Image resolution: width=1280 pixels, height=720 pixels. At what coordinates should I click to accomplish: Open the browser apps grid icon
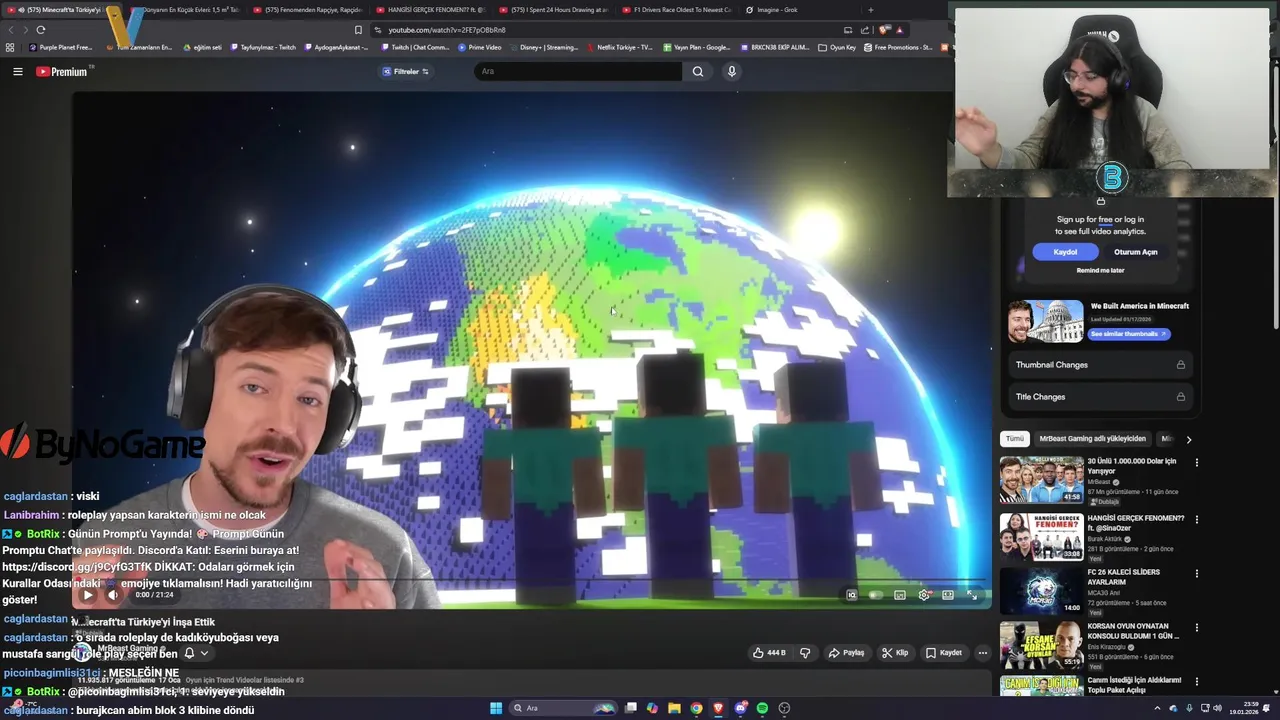pos(10,47)
